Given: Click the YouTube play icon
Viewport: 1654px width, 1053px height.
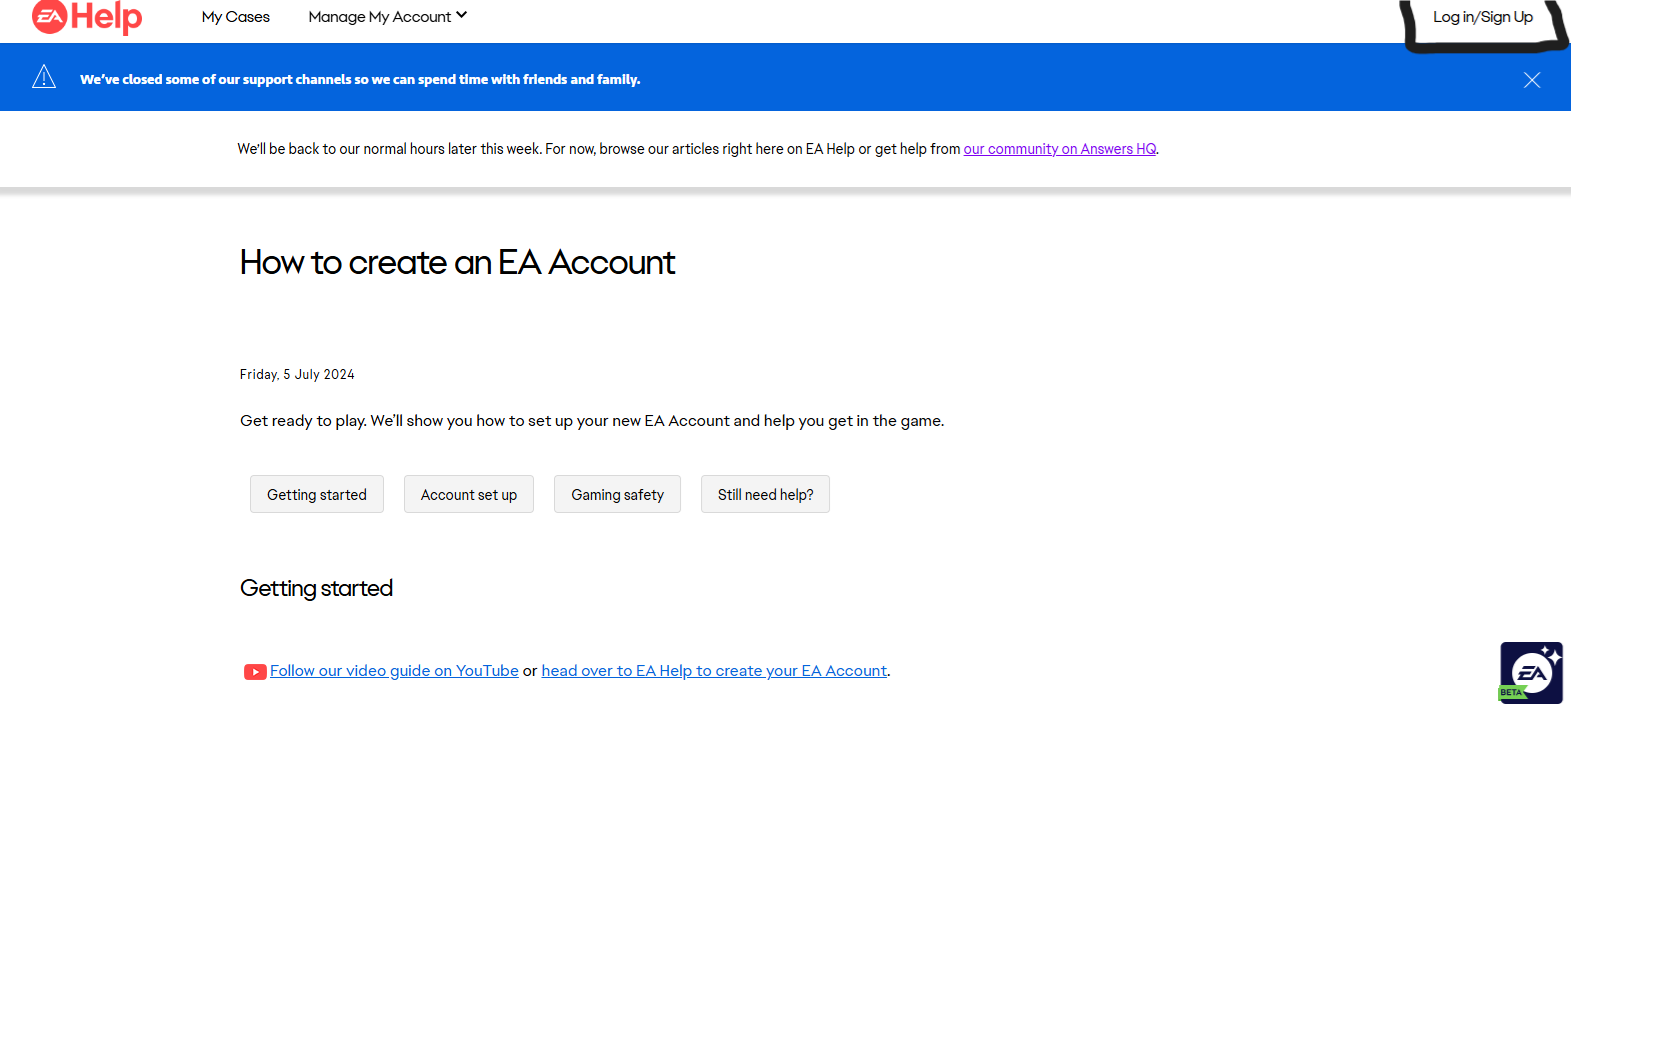Looking at the screenshot, I should [255, 672].
